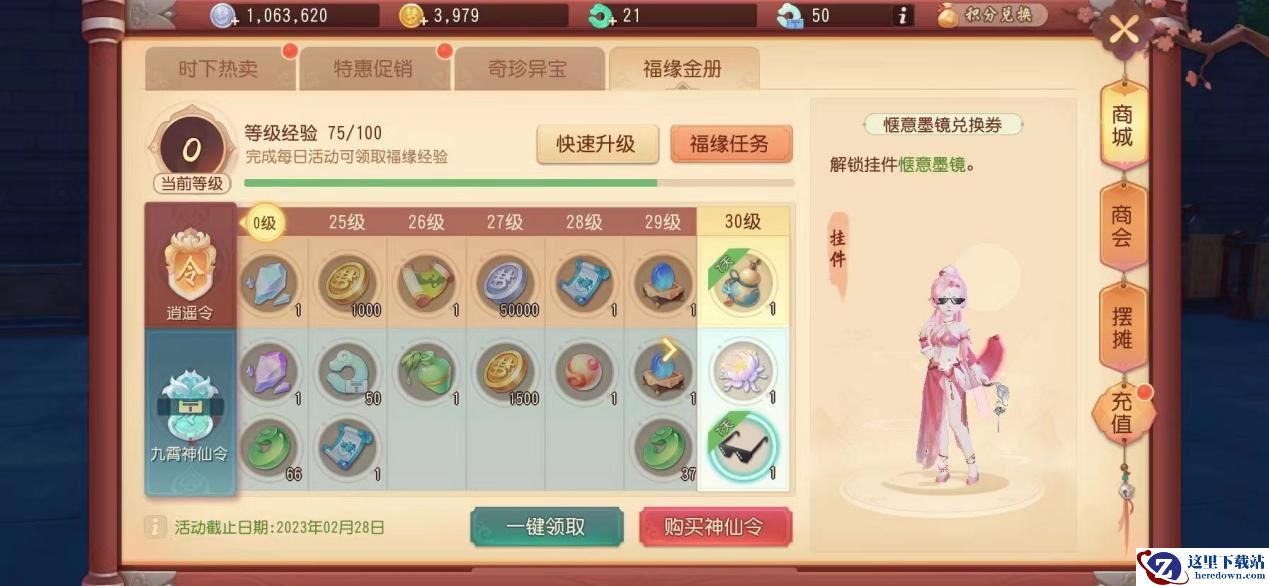Tap the purple crystal reward icon
The width and height of the screenshot is (1269, 586).
269,371
